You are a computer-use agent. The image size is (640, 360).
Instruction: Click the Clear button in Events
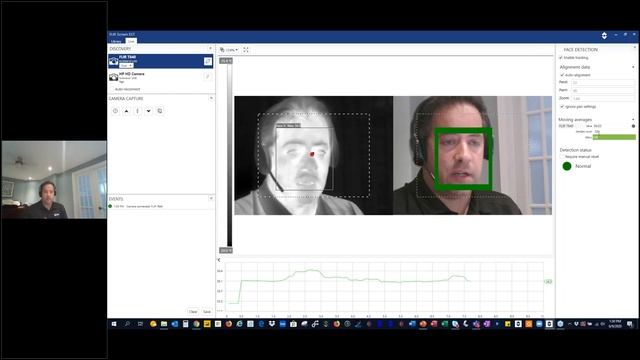[193, 312]
